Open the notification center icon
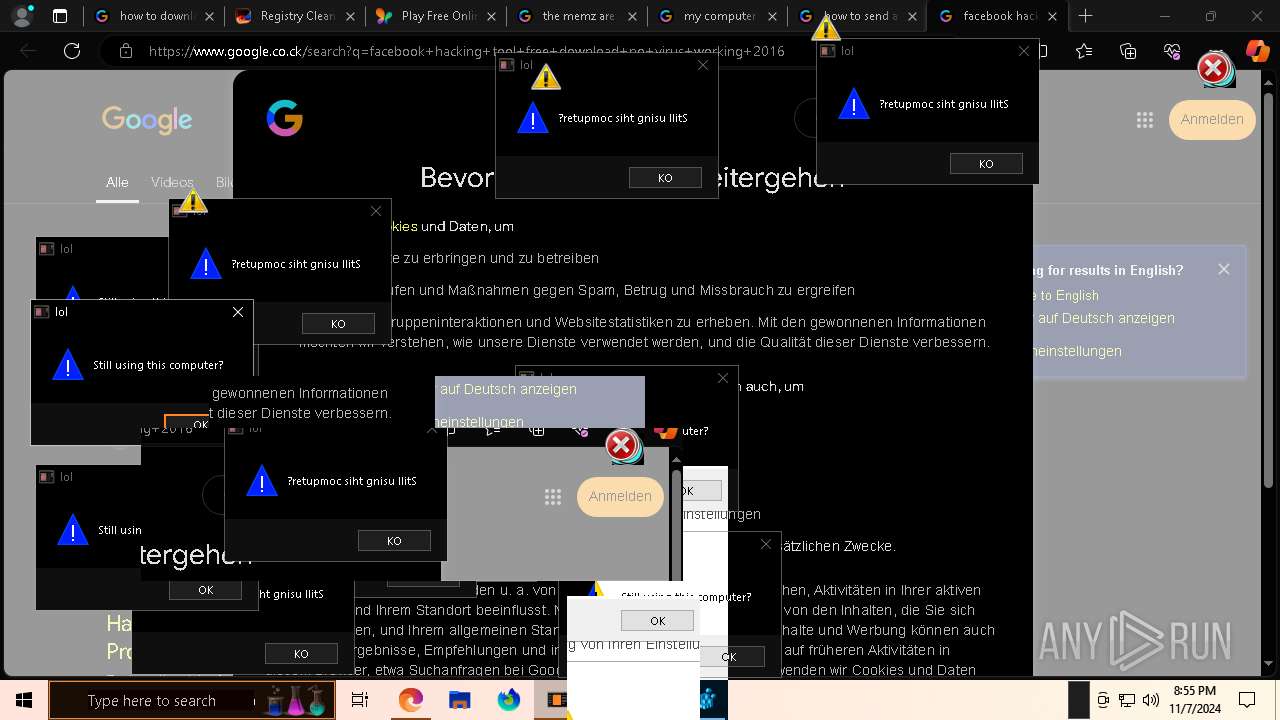The height and width of the screenshot is (720, 1280). (1247, 700)
